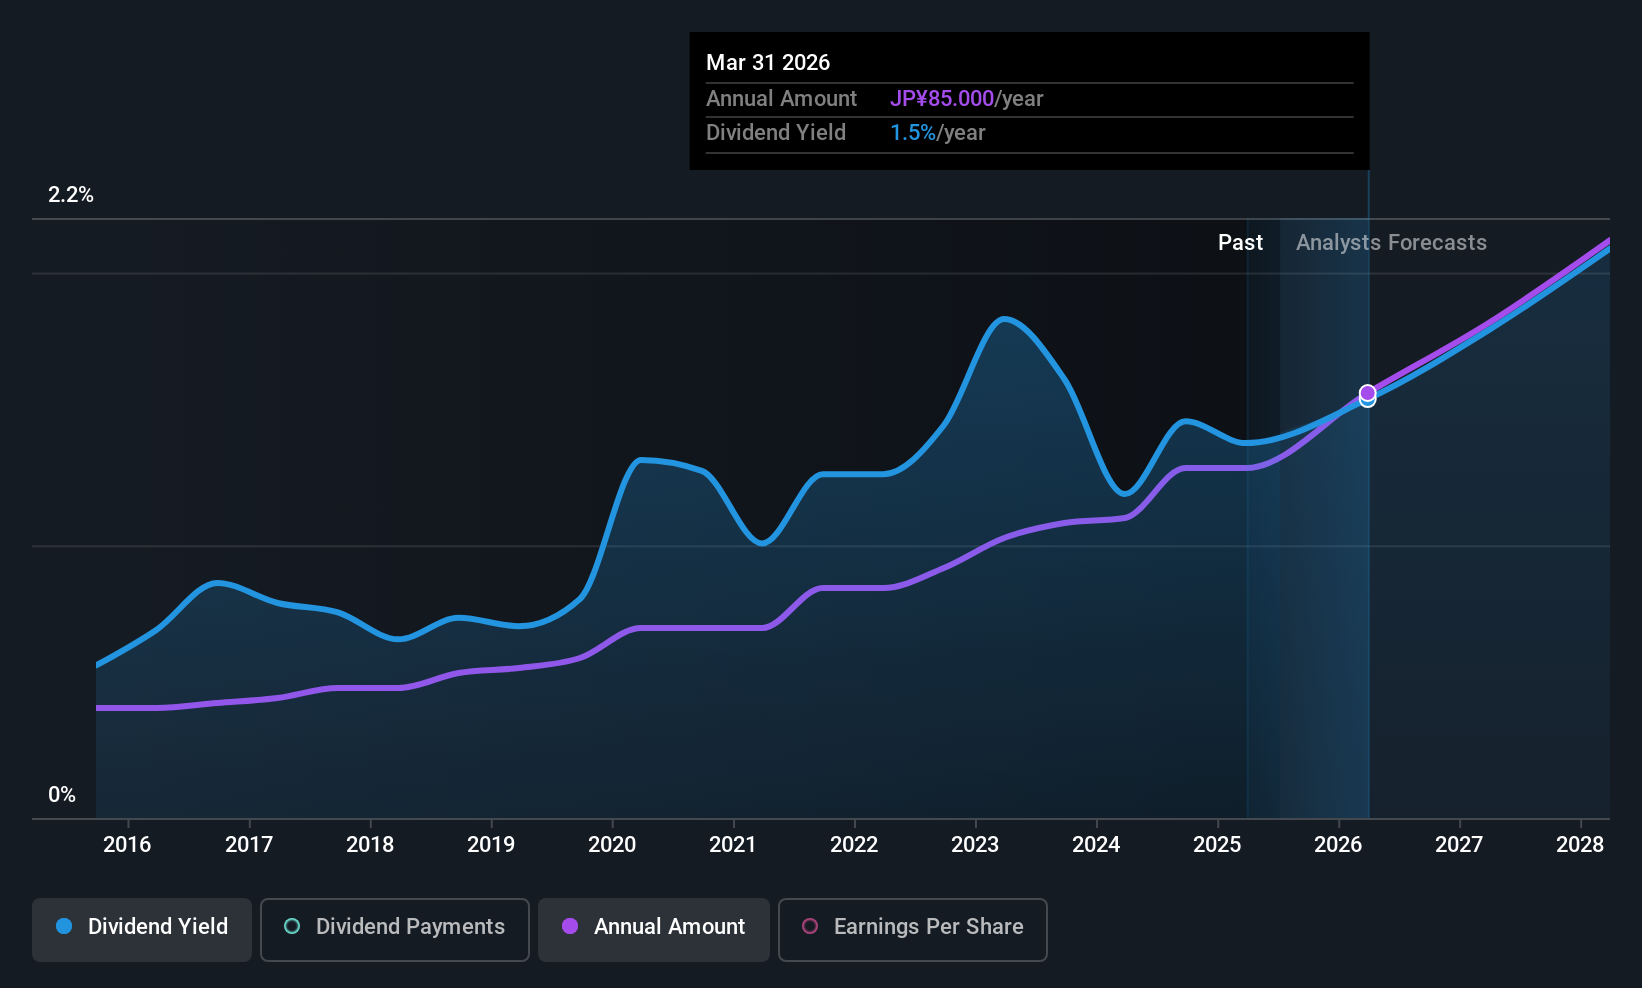1642x988 pixels.
Task: Click the 2027 x-axis year label
Action: point(1459,845)
